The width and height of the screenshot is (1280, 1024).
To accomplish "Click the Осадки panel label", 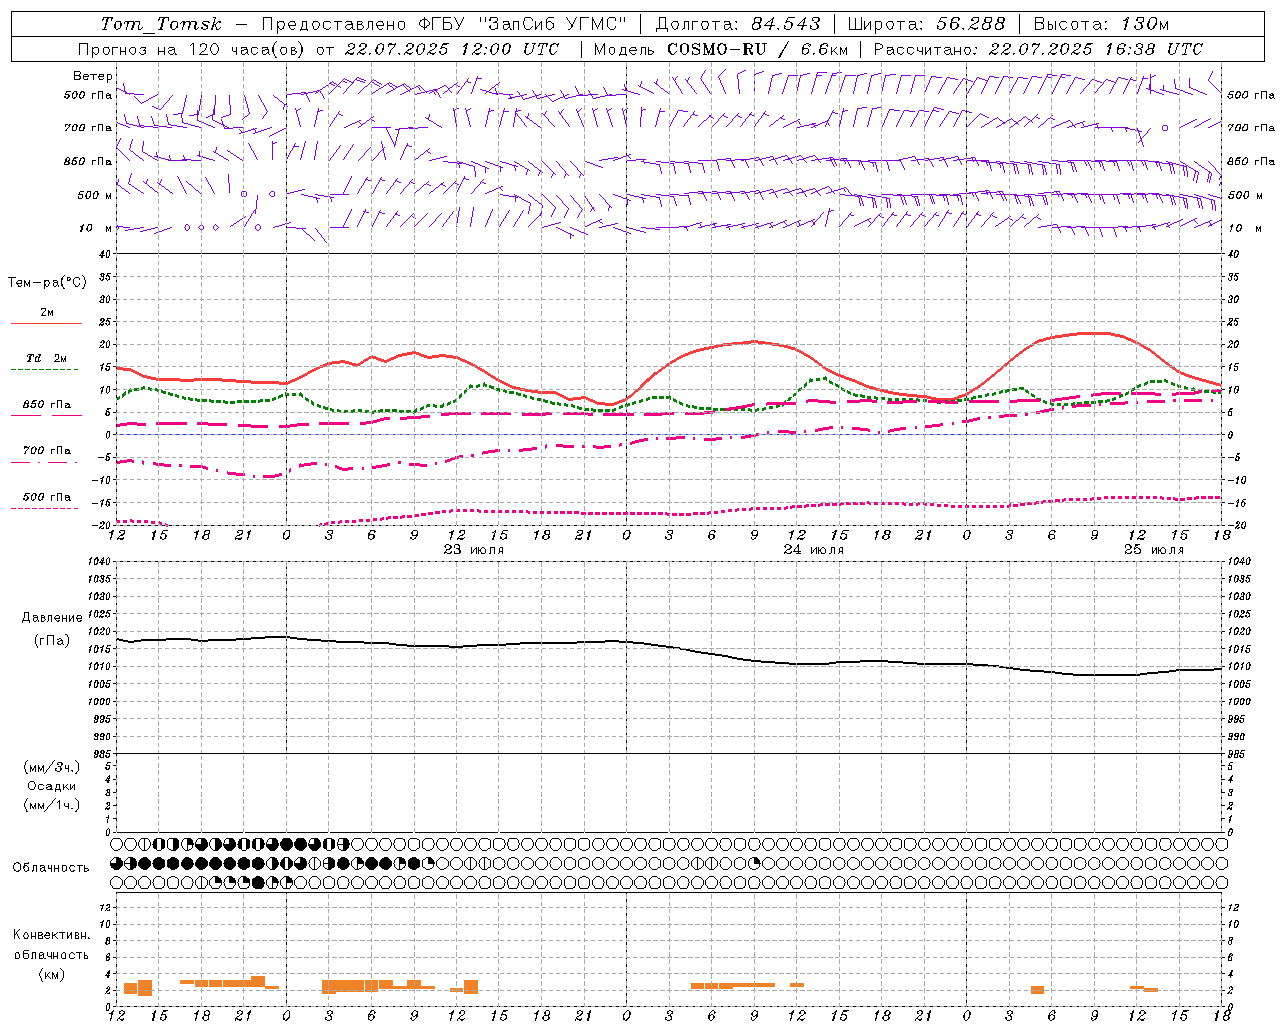I will 52,786.
